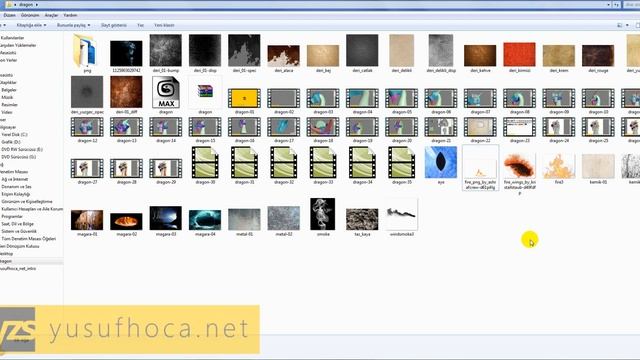The image size is (640, 360).
Task: Open the view options dropdown arrow
Action: click(x=627, y=25)
